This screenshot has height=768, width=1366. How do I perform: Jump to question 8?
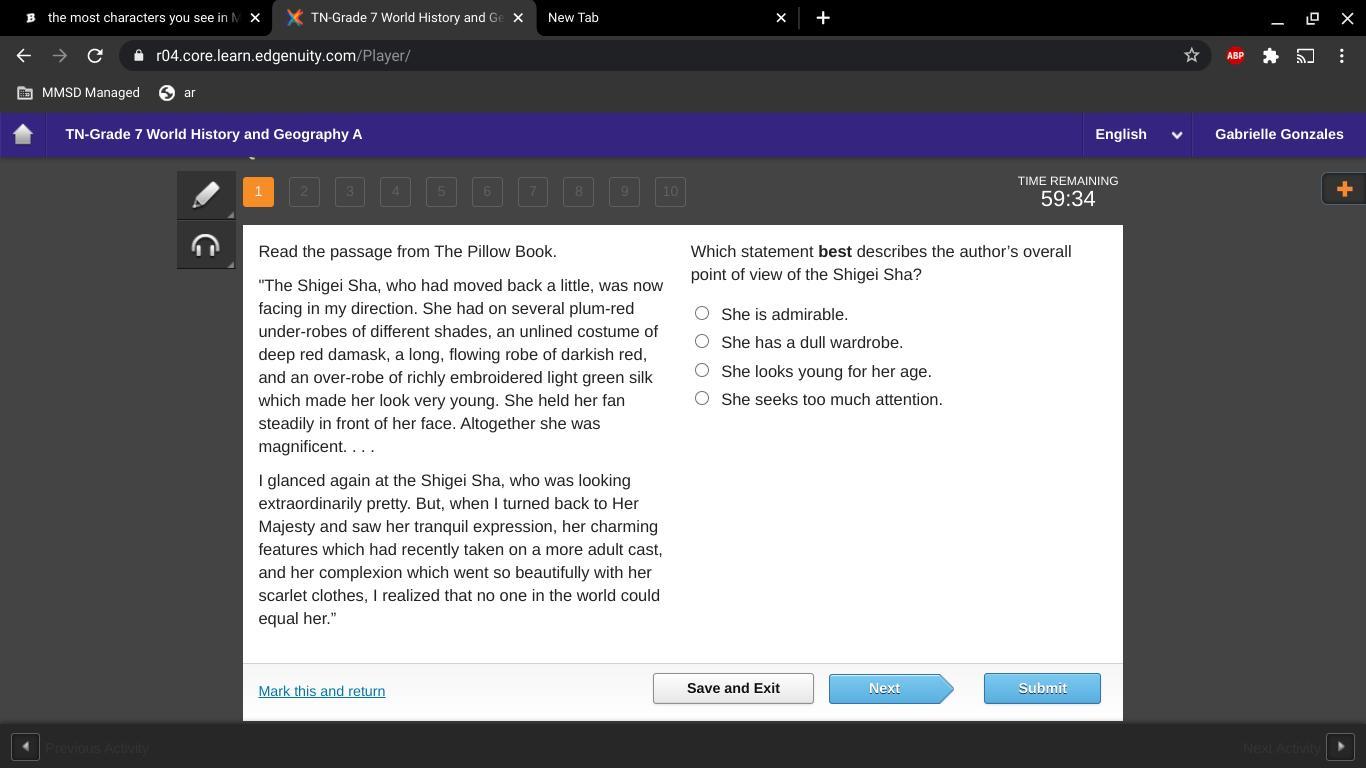tap(579, 191)
